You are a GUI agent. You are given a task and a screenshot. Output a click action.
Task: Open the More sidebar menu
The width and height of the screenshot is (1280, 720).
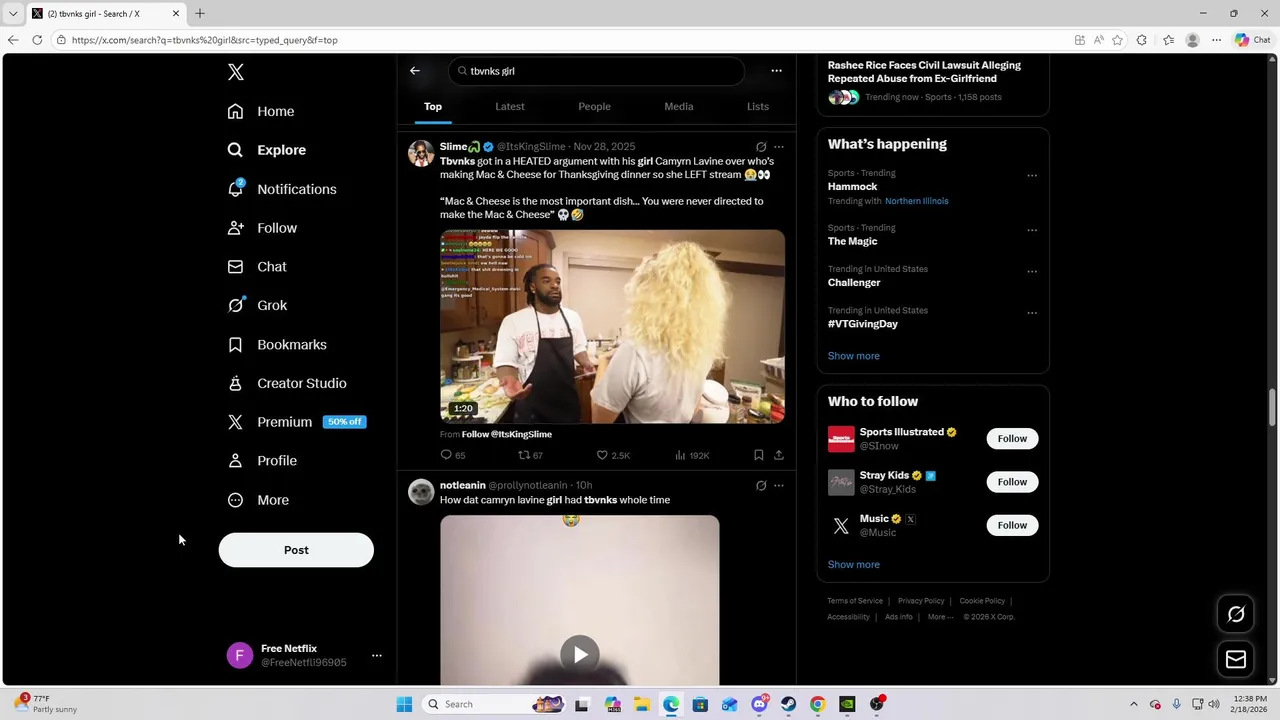(x=258, y=500)
